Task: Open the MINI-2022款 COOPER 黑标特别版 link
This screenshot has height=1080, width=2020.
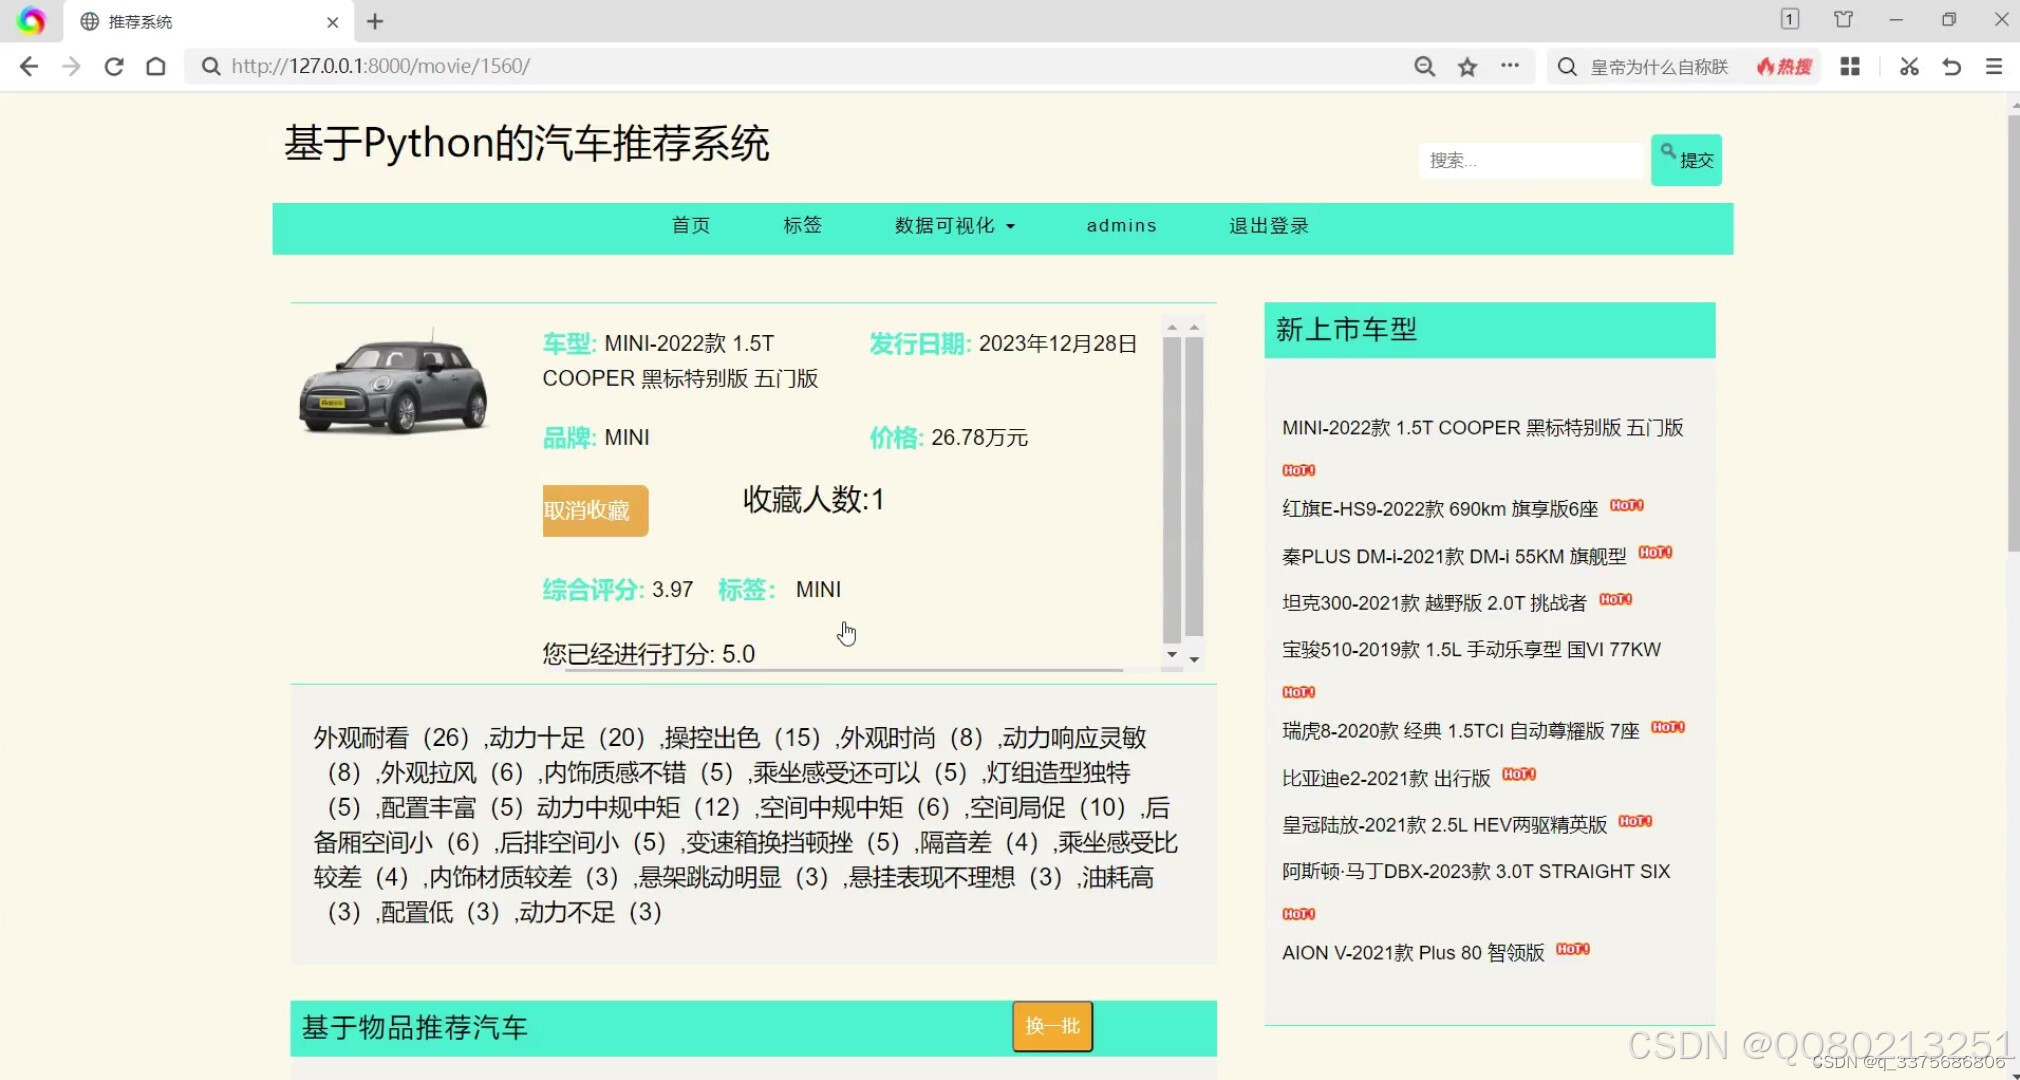Action: (x=1483, y=427)
